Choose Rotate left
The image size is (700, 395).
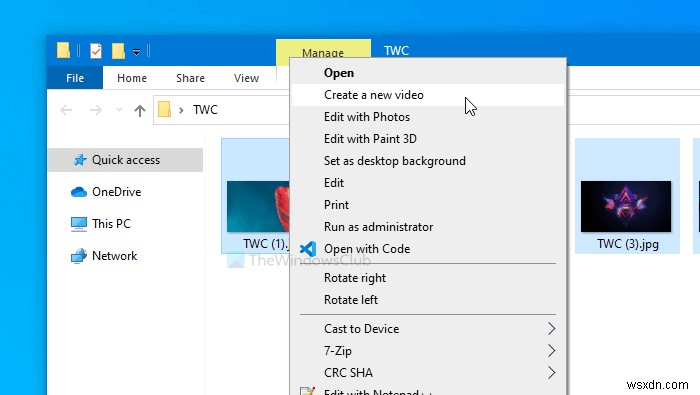(x=428, y=300)
